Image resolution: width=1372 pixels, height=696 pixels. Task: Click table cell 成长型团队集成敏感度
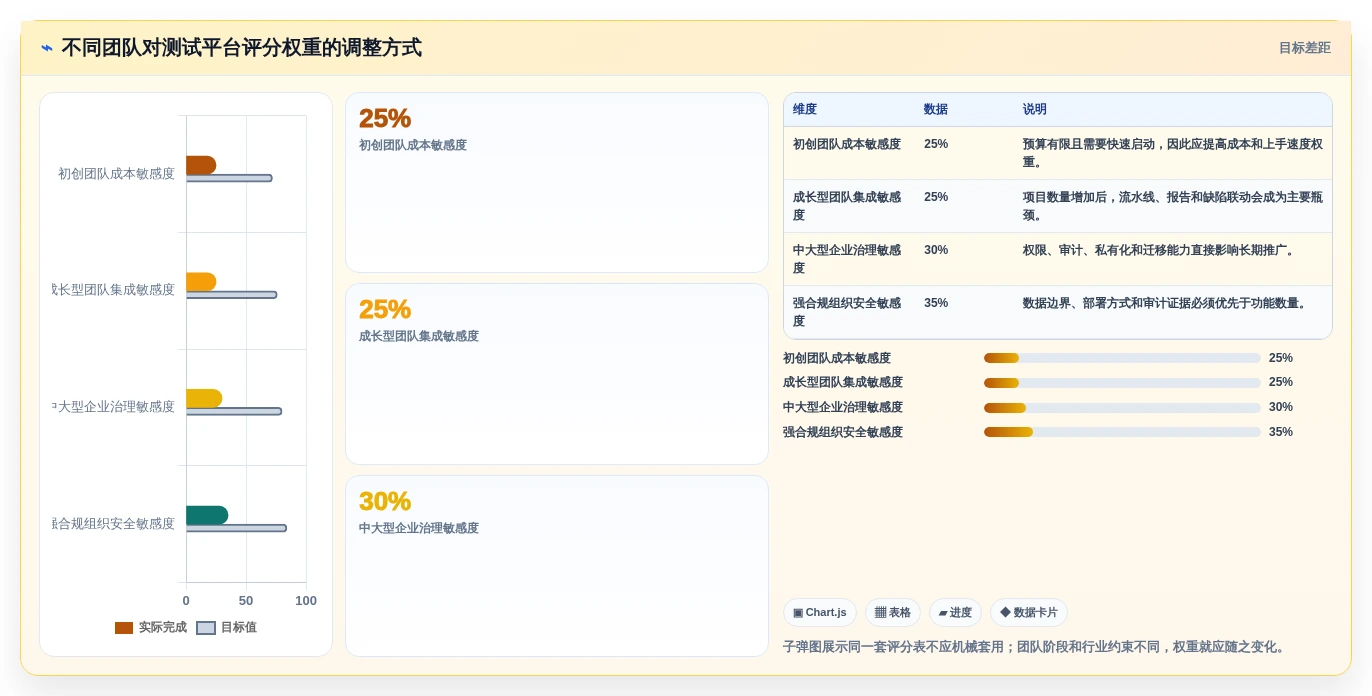click(847, 206)
